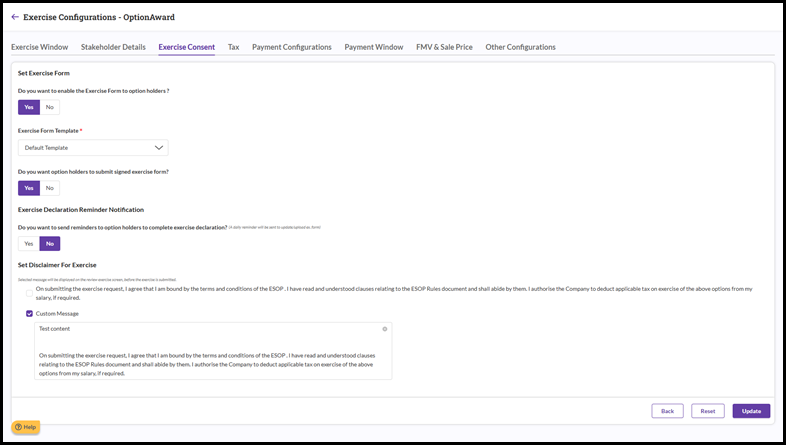Select Yes for signed exercise form submission
Viewport: 786px width, 445px height.
coord(29,188)
